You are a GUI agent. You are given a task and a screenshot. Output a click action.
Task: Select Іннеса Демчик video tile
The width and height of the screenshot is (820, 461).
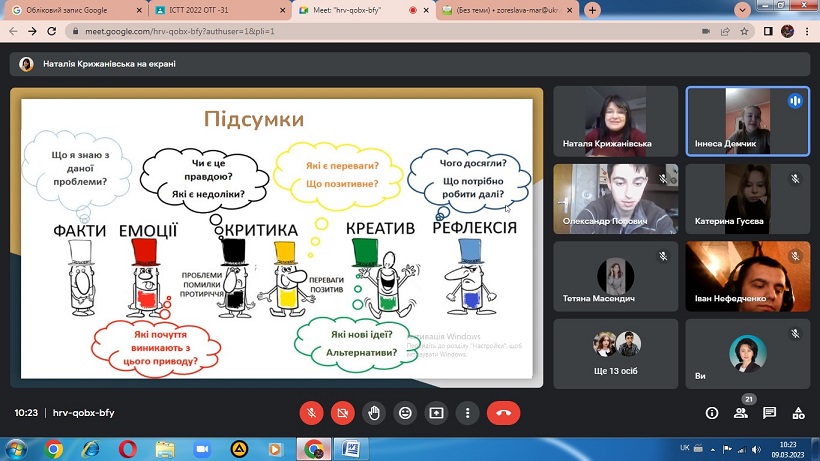click(748, 121)
